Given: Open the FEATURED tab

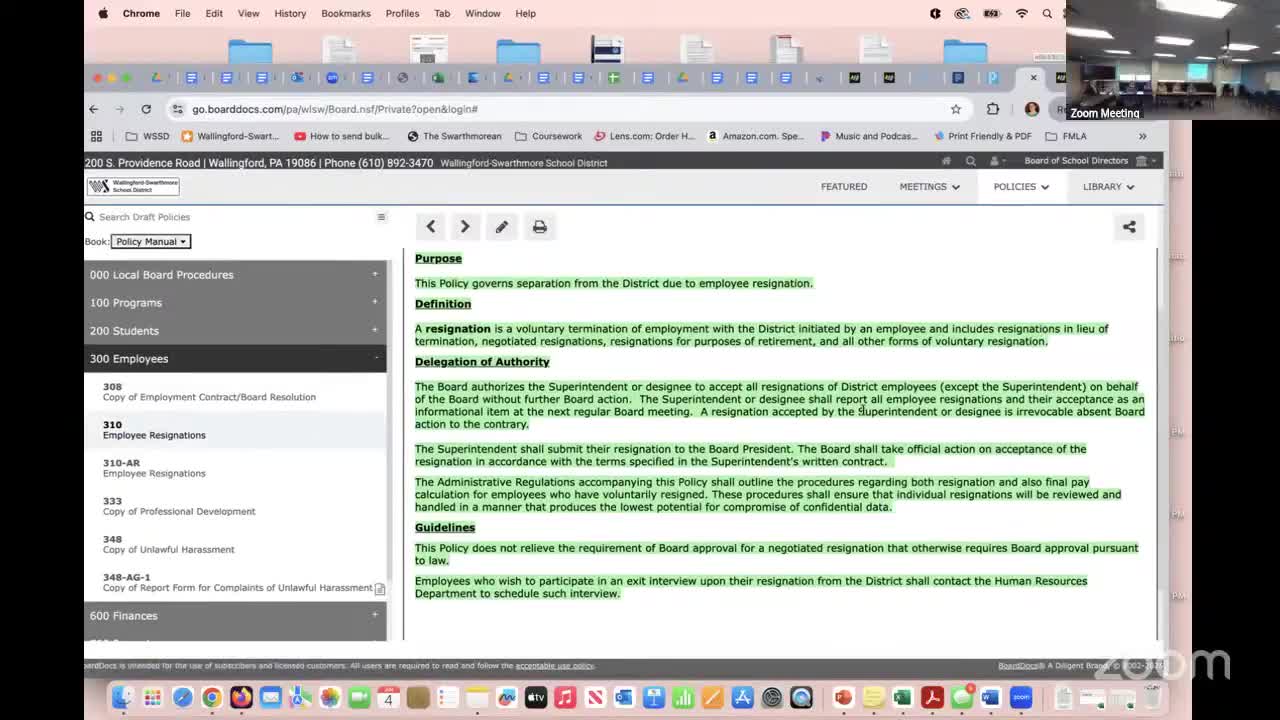Looking at the screenshot, I should [844, 186].
